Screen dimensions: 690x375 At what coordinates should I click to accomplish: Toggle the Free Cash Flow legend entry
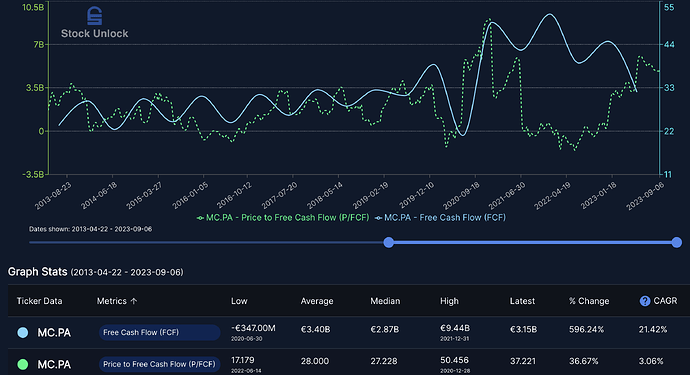(440, 217)
